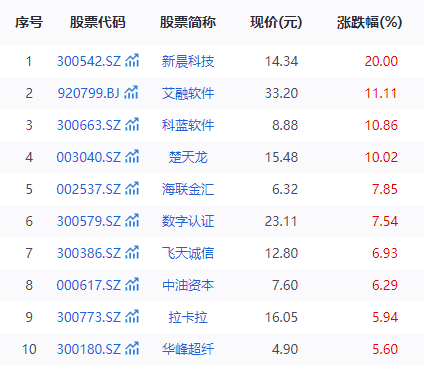Open stock name link 新晨科技
Image resolution: width=424 pixels, height=369 pixels.
tap(188, 61)
